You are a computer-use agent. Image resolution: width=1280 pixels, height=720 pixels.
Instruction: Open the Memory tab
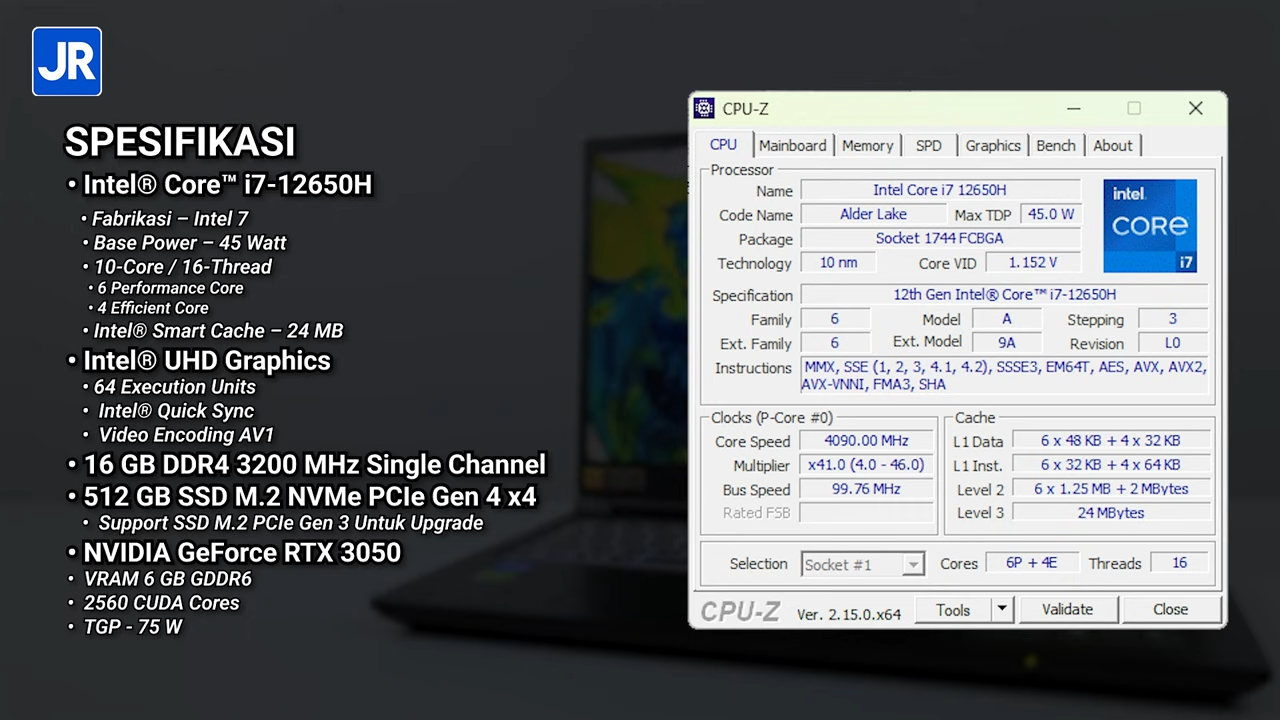[867, 146]
